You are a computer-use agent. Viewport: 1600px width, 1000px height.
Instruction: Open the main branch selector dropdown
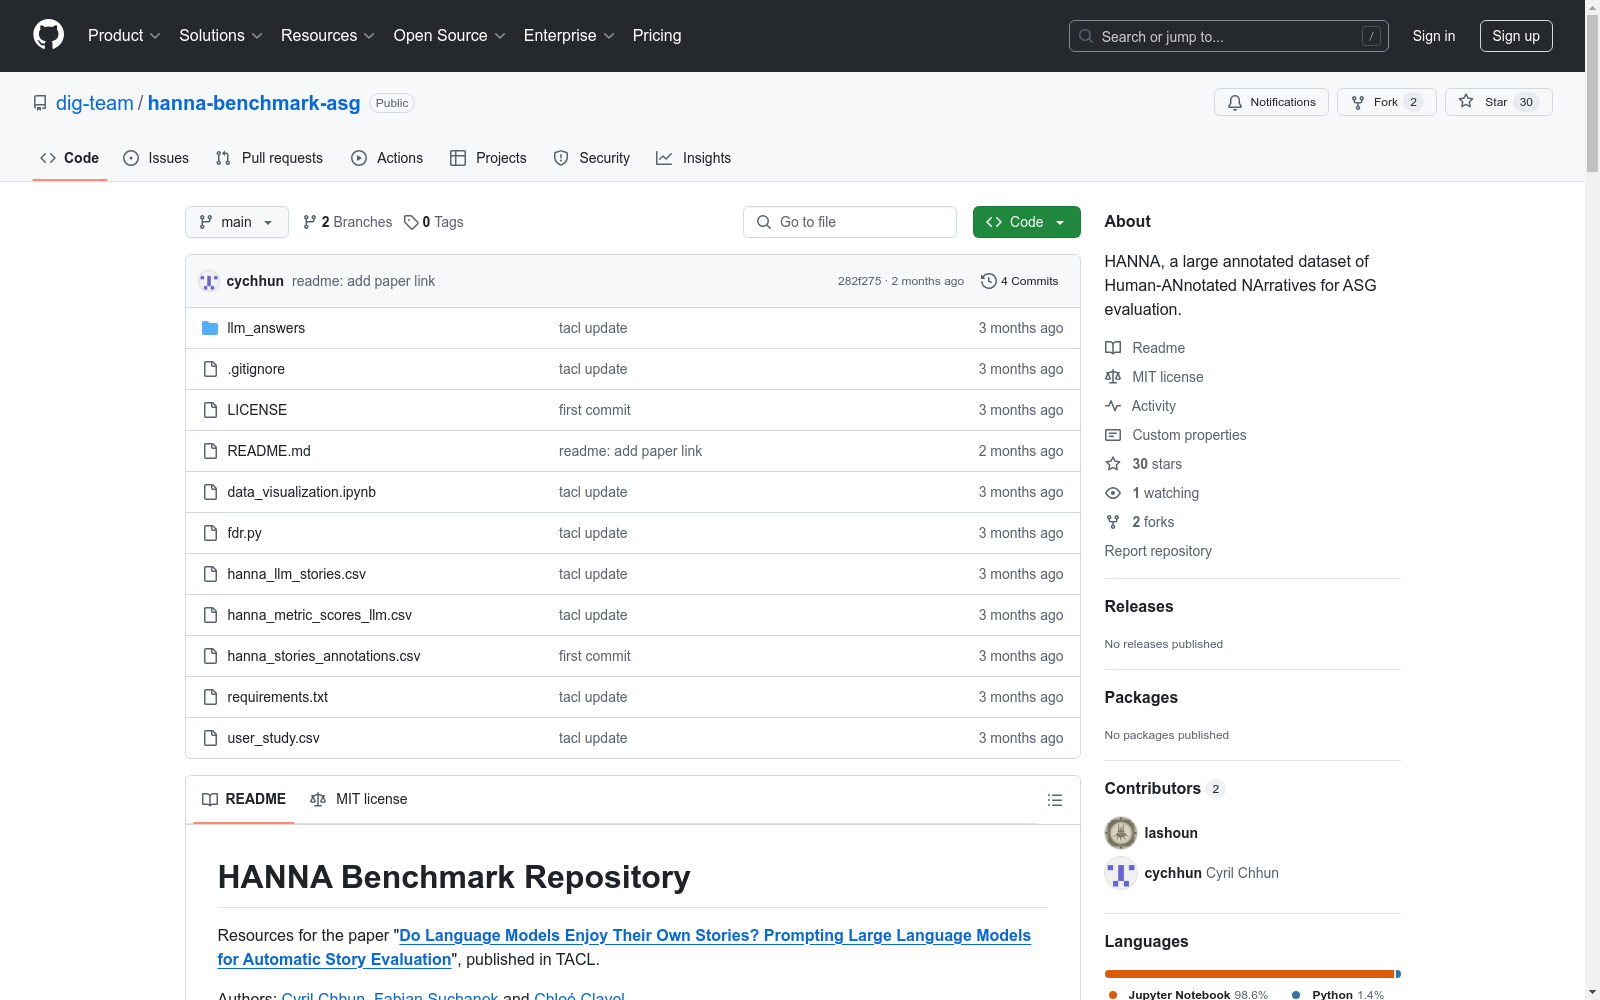(x=237, y=222)
